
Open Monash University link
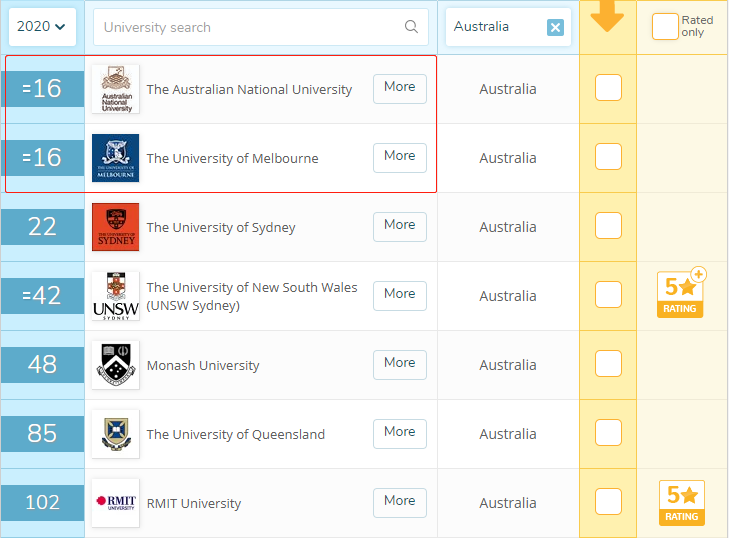[x=203, y=365]
